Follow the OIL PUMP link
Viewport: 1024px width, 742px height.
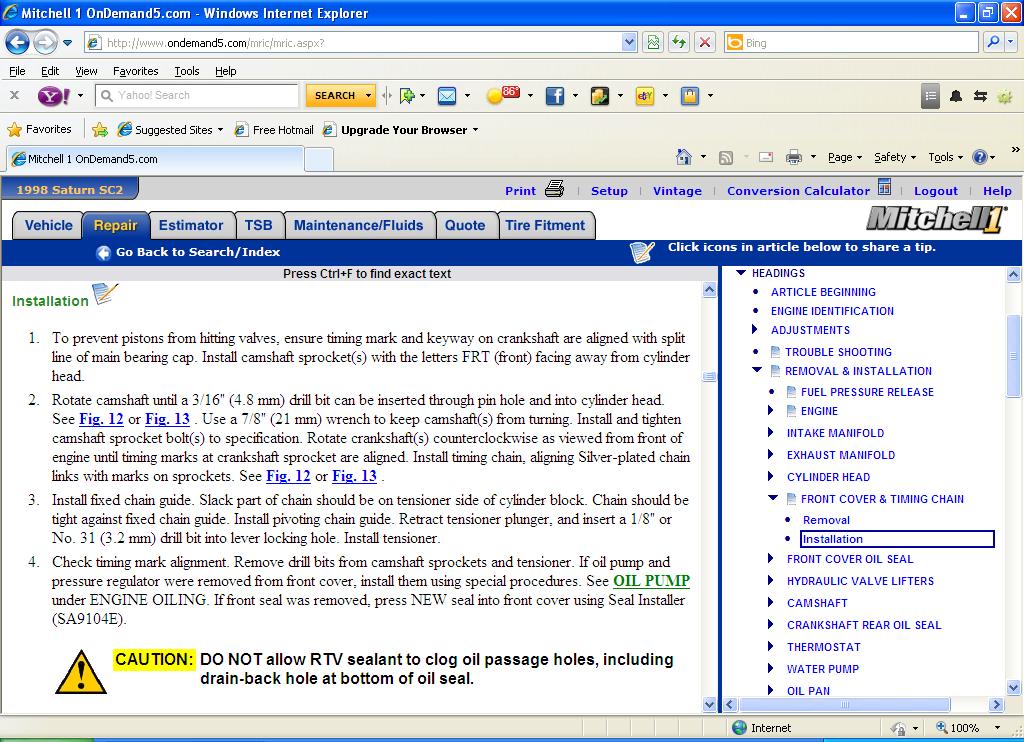point(651,581)
